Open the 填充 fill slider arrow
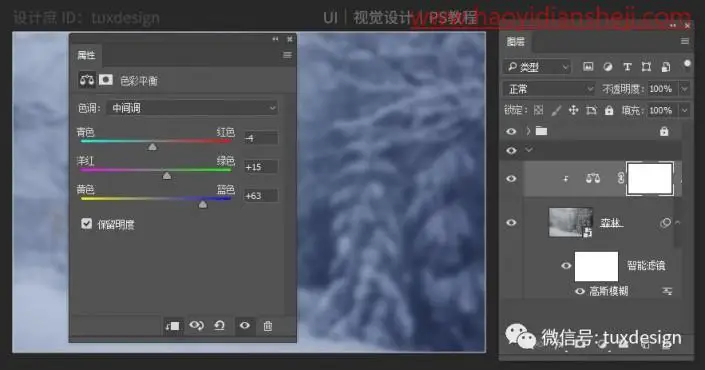 point(684,110)
